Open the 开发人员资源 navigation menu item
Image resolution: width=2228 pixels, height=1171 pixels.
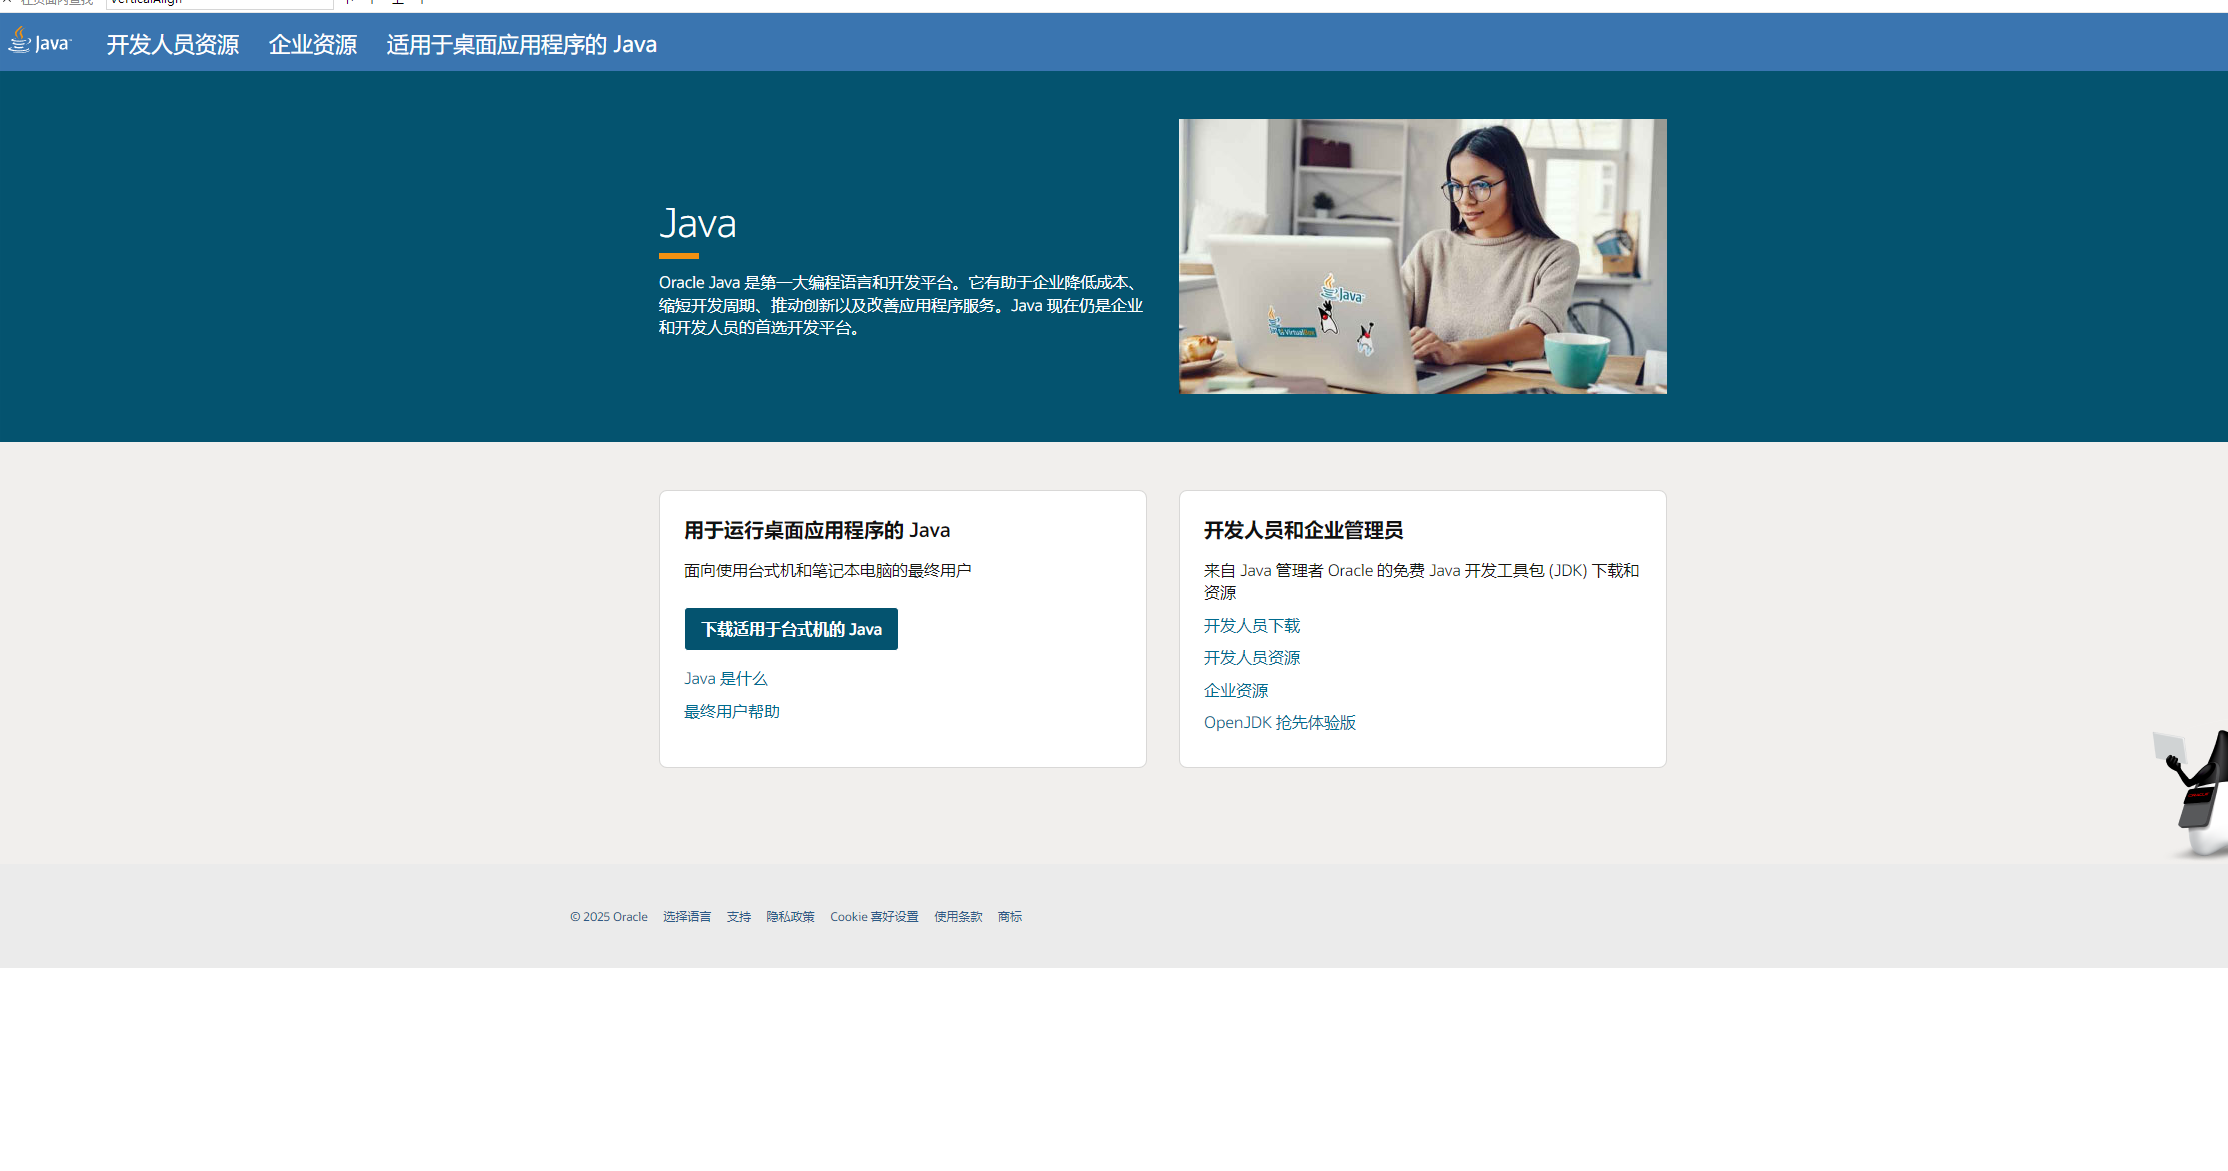tap(173, 44)
